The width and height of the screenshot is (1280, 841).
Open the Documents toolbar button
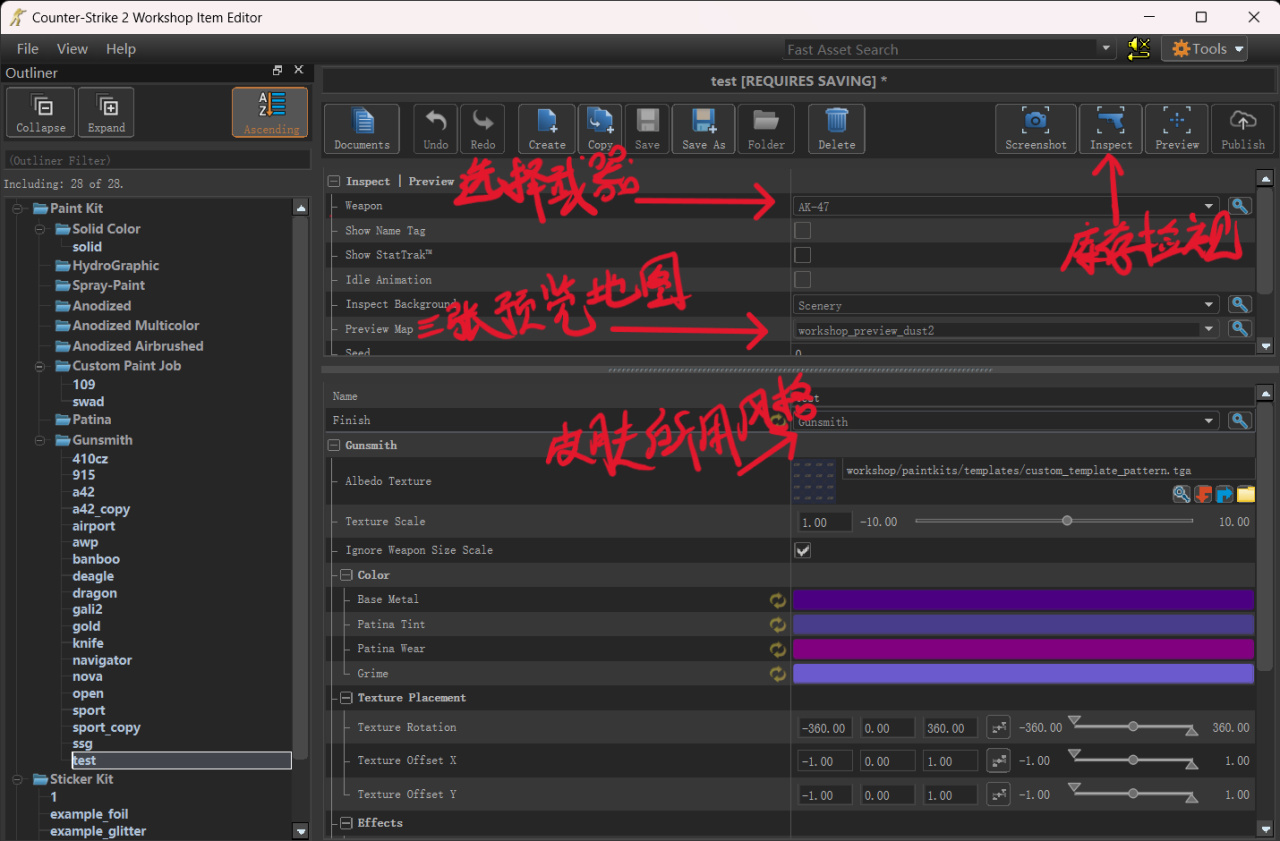[x=362, y=129]
